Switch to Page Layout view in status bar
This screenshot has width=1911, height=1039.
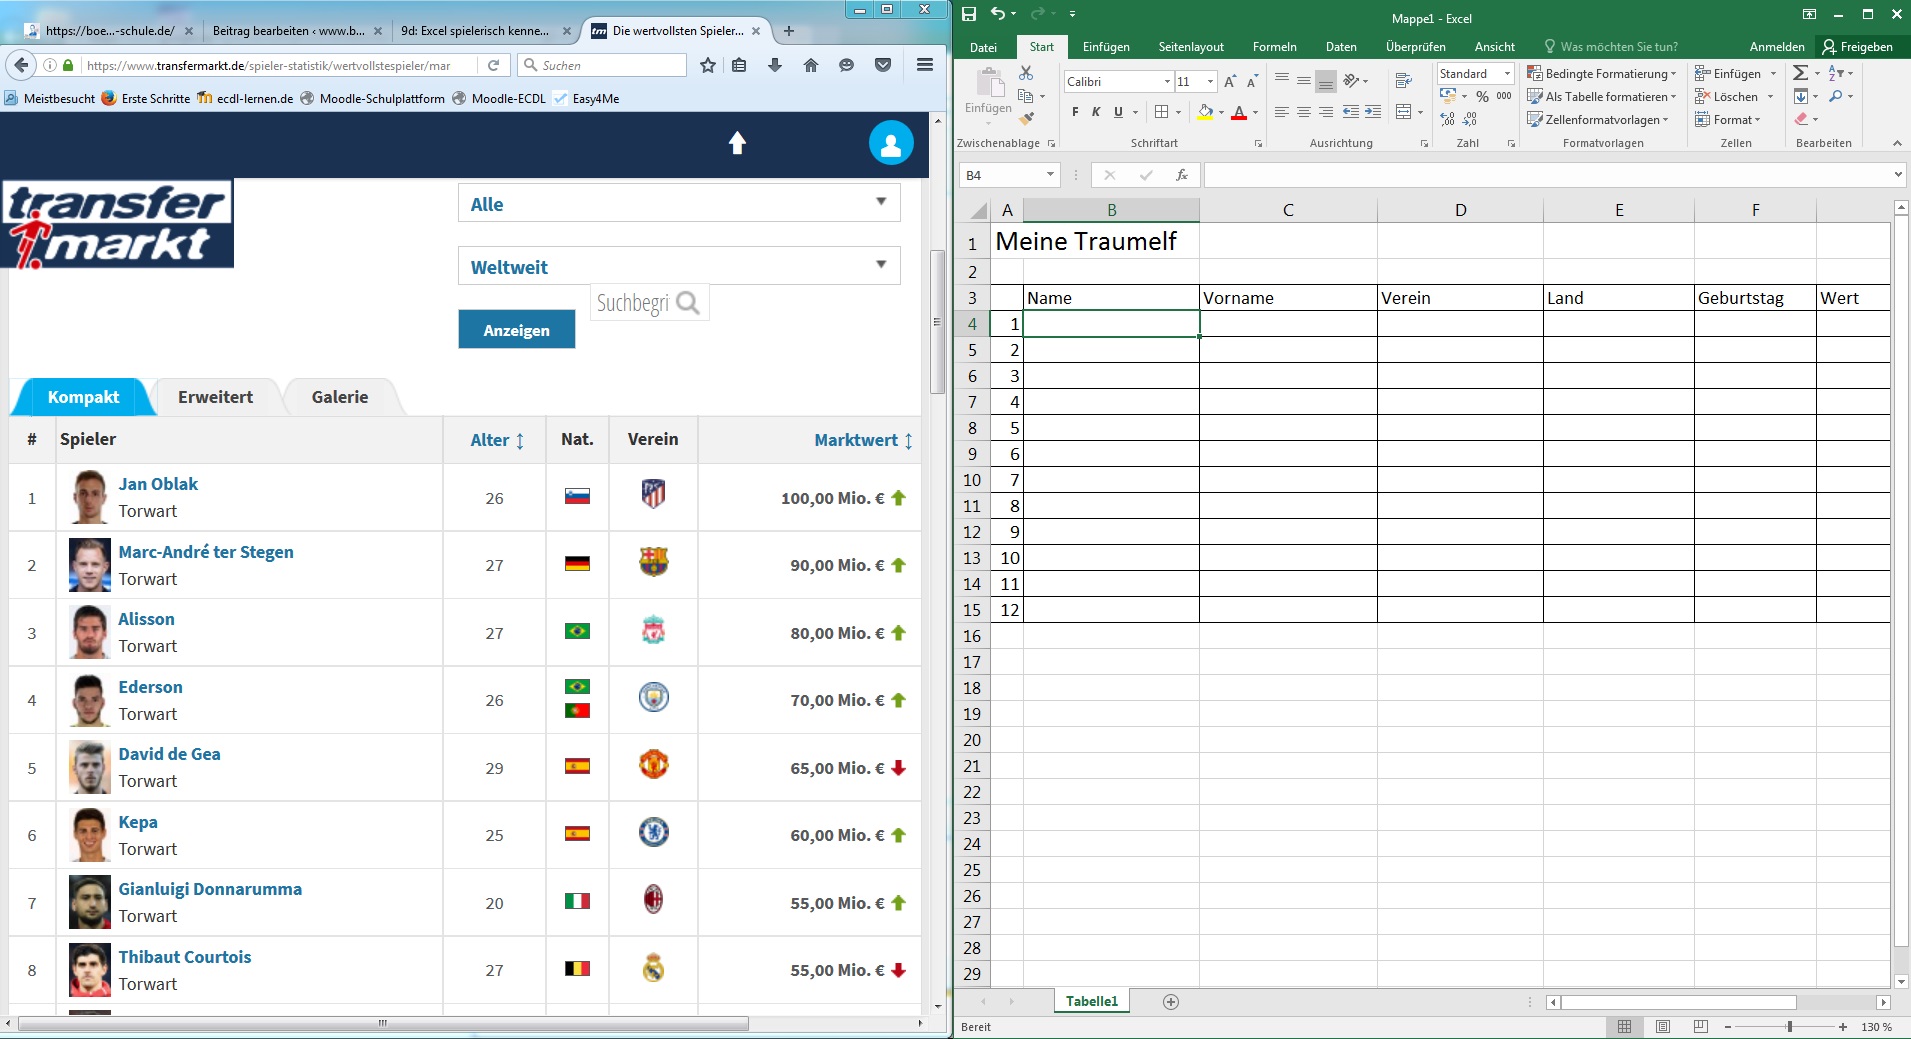[x=1662, y=1027]
